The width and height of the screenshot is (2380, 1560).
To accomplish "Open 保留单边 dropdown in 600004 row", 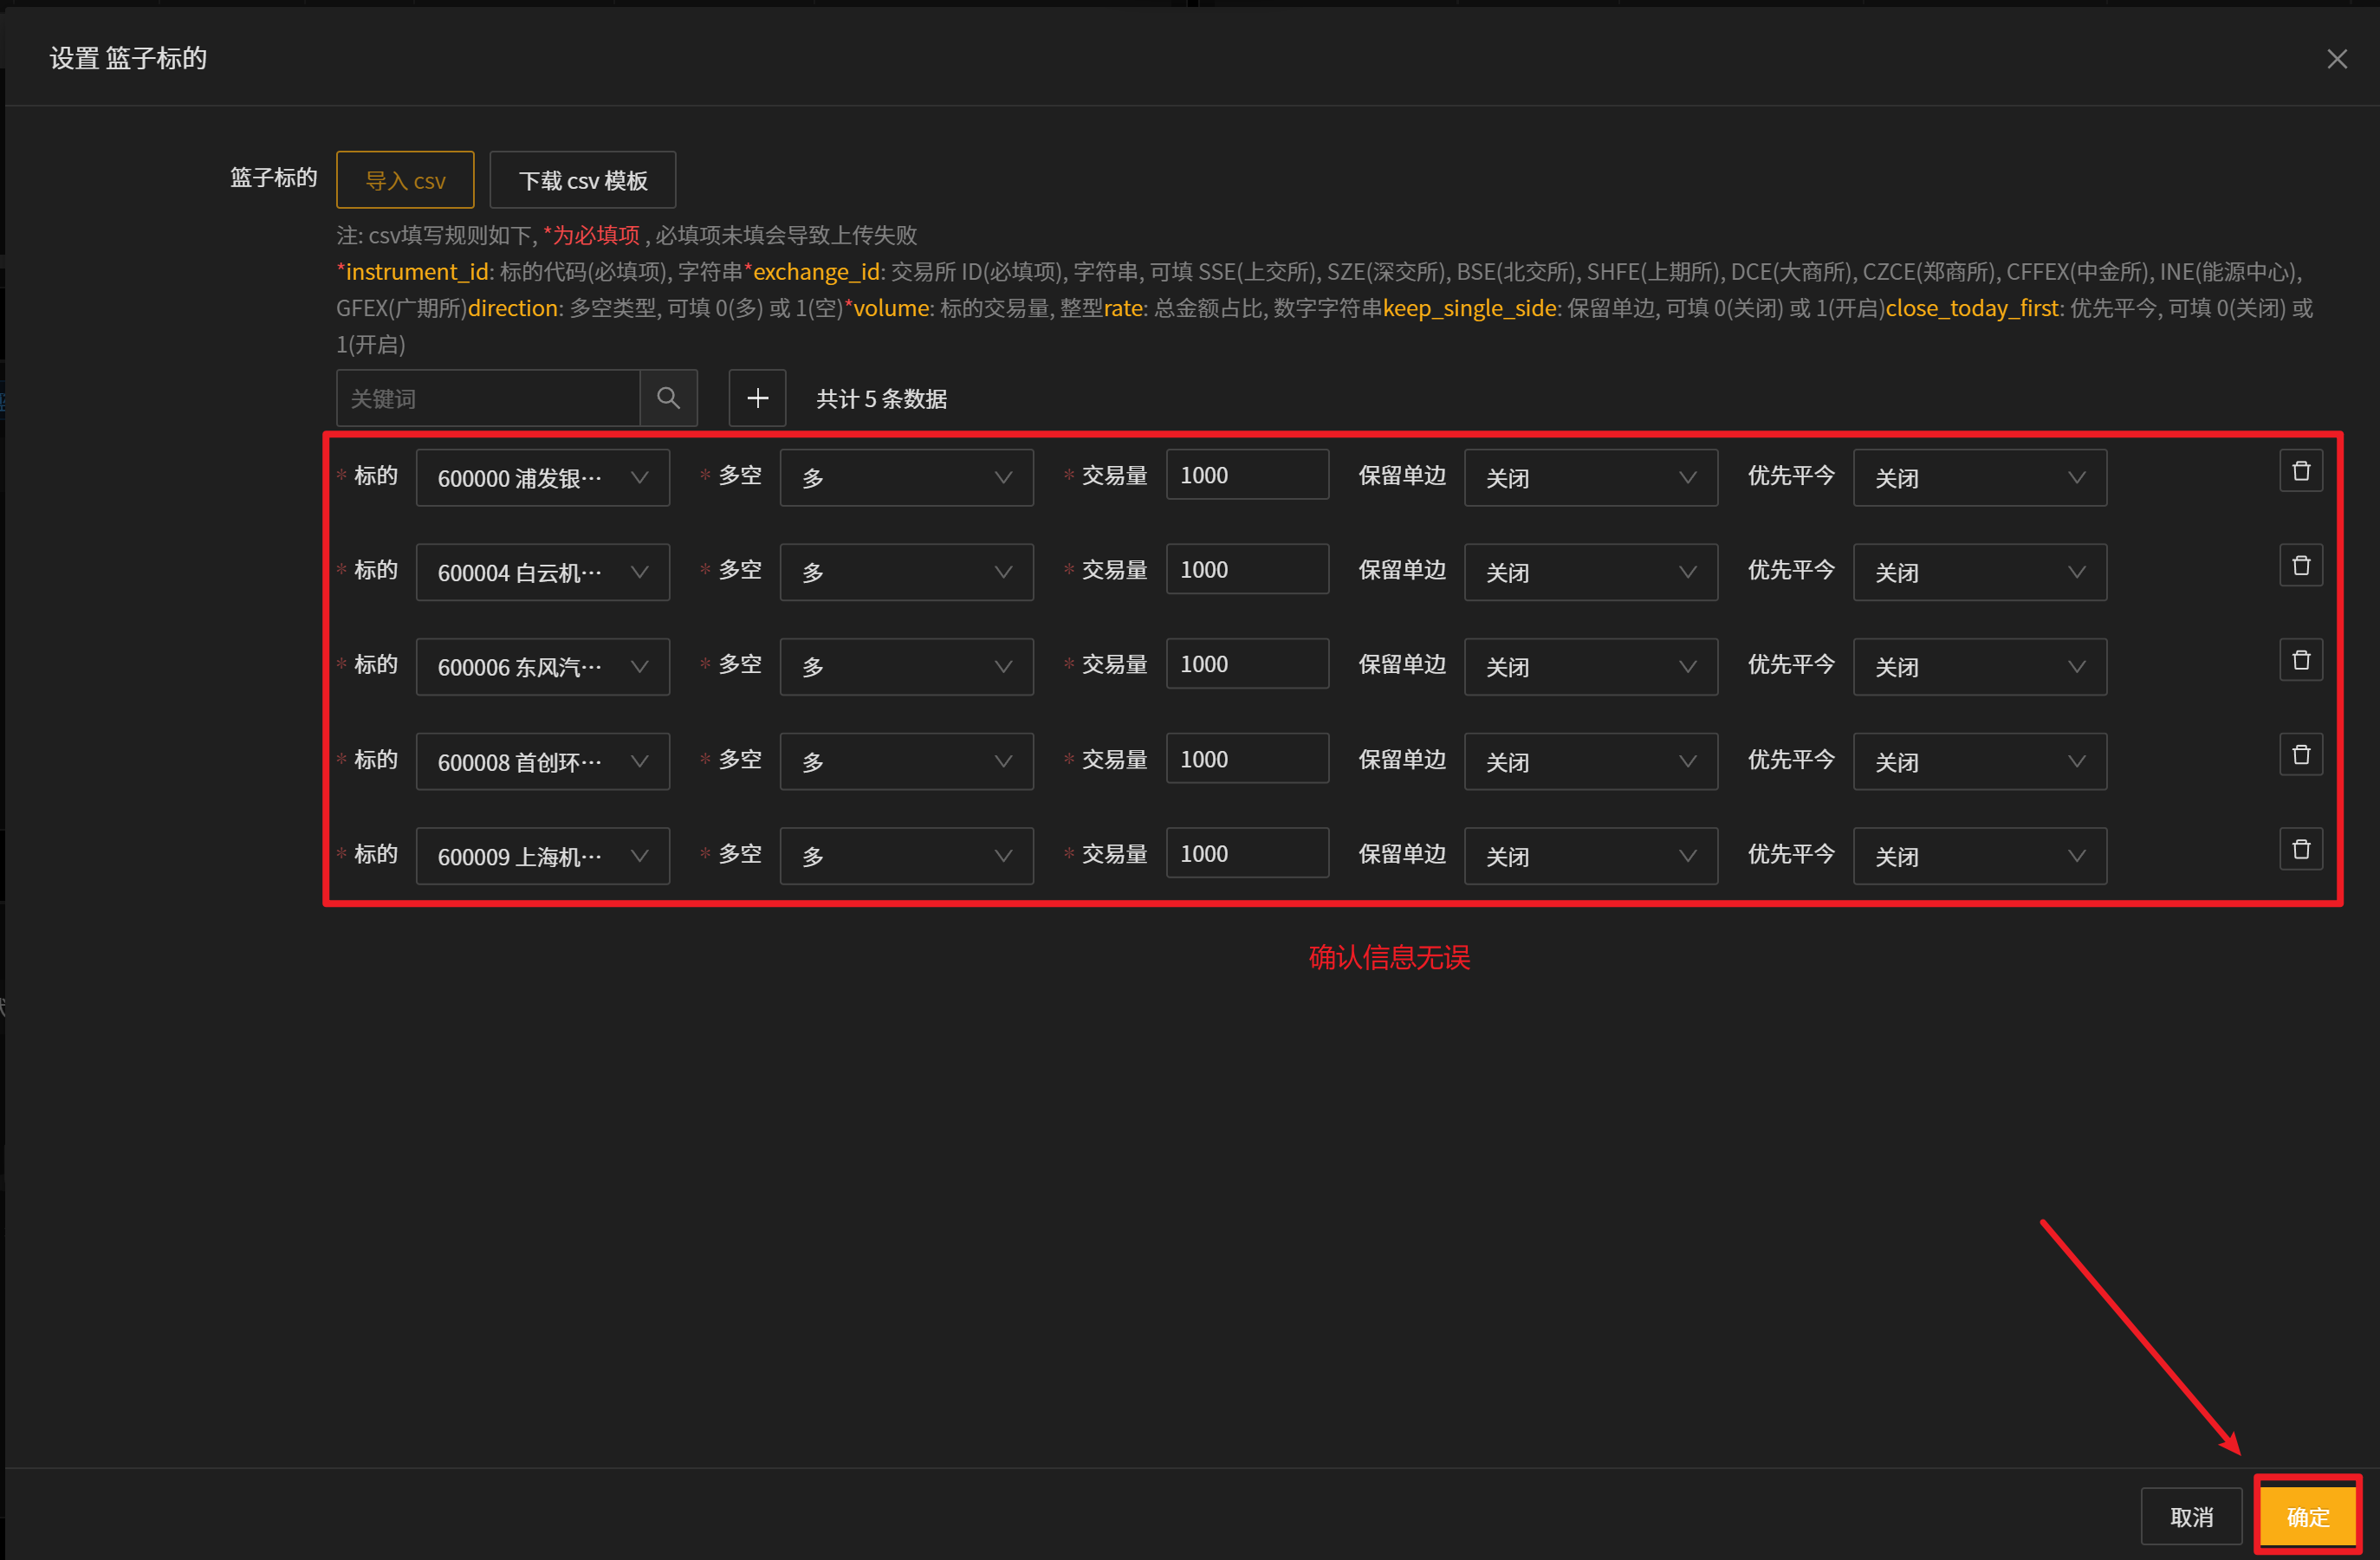I will [x=1590, y=572].
